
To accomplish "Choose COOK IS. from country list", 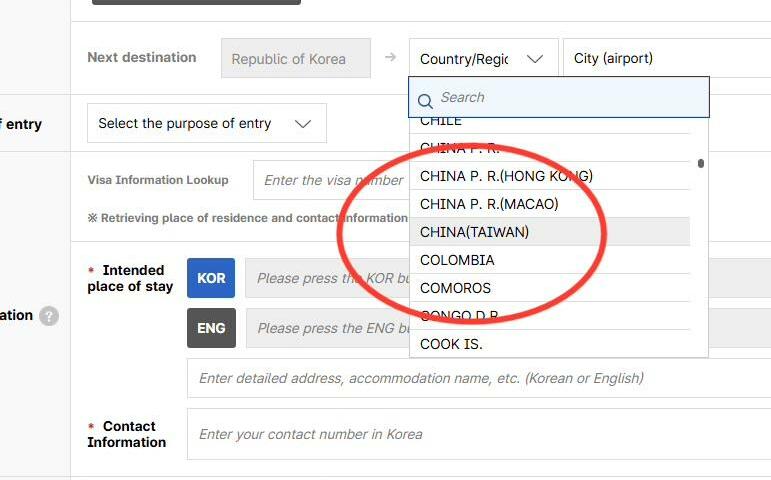I will (451, 344).
